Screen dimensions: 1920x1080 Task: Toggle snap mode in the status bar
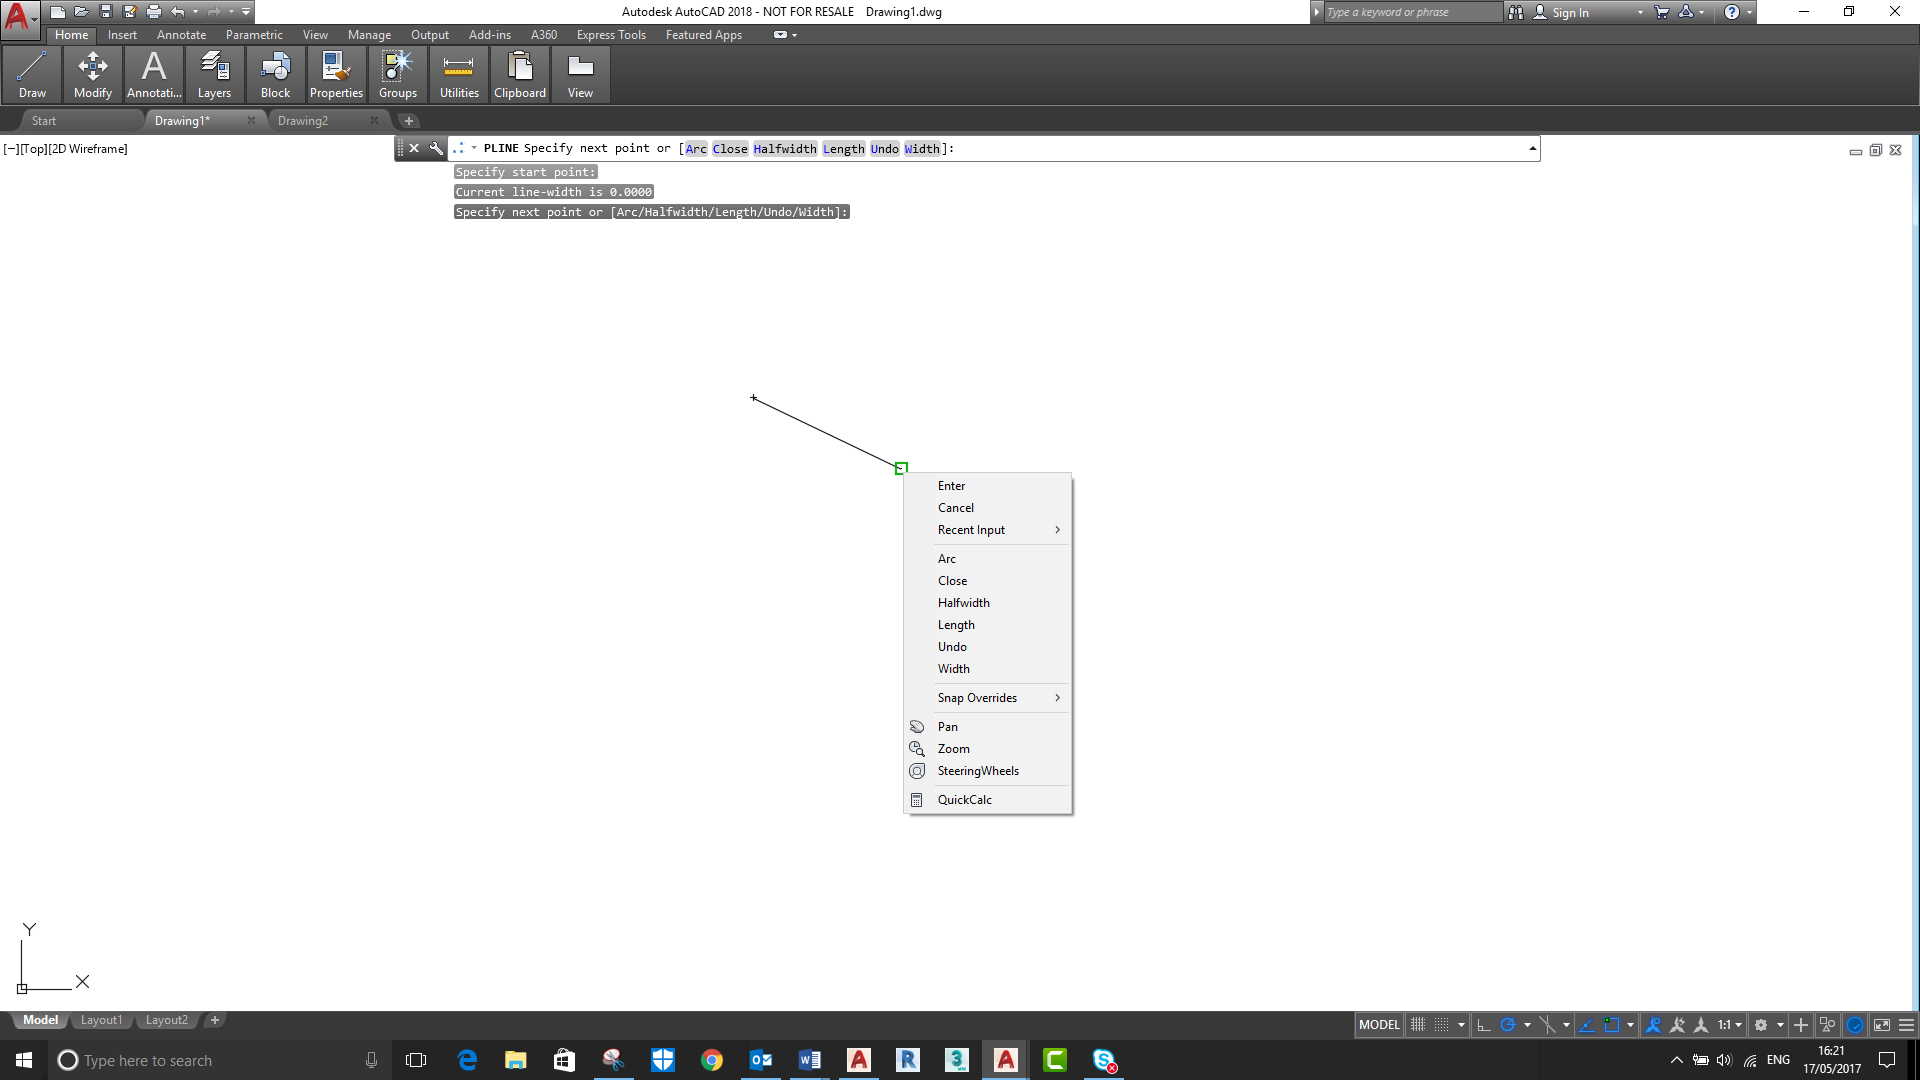point(1440,1025)
